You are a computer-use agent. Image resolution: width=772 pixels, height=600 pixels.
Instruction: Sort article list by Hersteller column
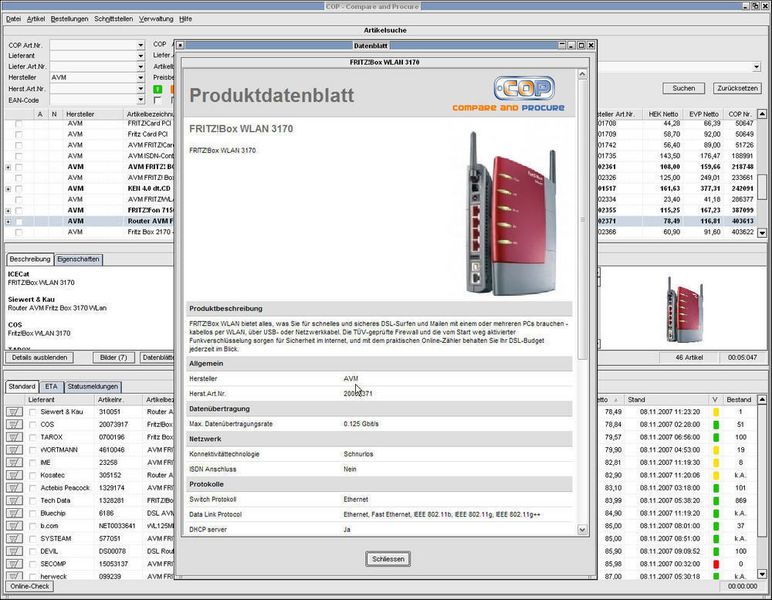click(x=80, y=114)
